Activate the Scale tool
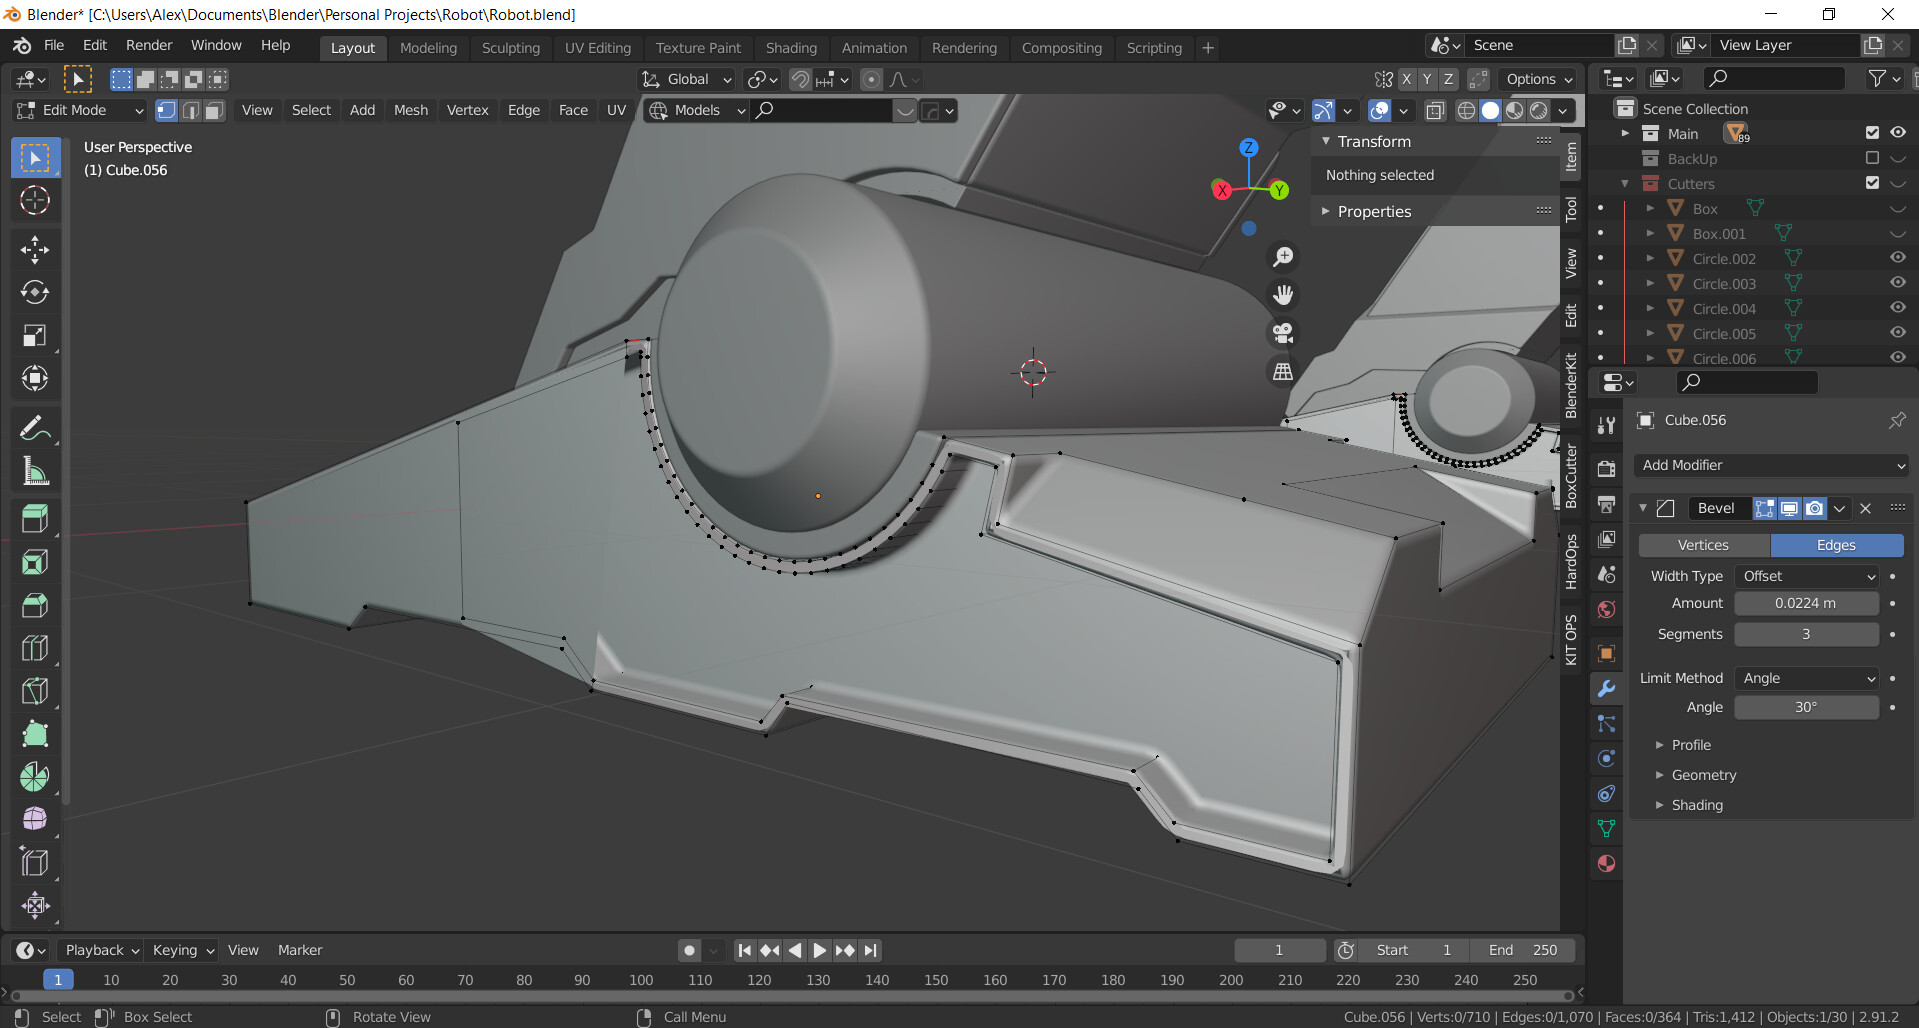This screenshot has width=1919, height=1028. pyautogui.click(x=35, y=335)
